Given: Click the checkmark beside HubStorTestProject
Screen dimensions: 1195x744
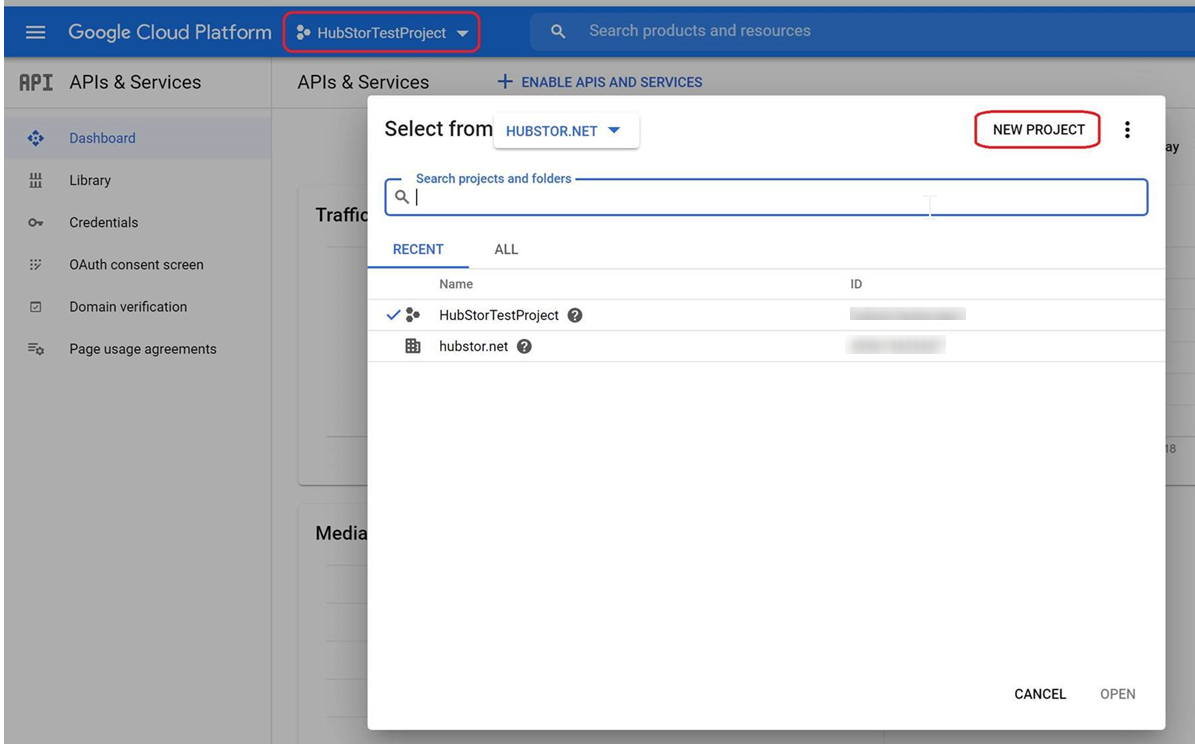Looking at the screenshot, I should [393, 315].
